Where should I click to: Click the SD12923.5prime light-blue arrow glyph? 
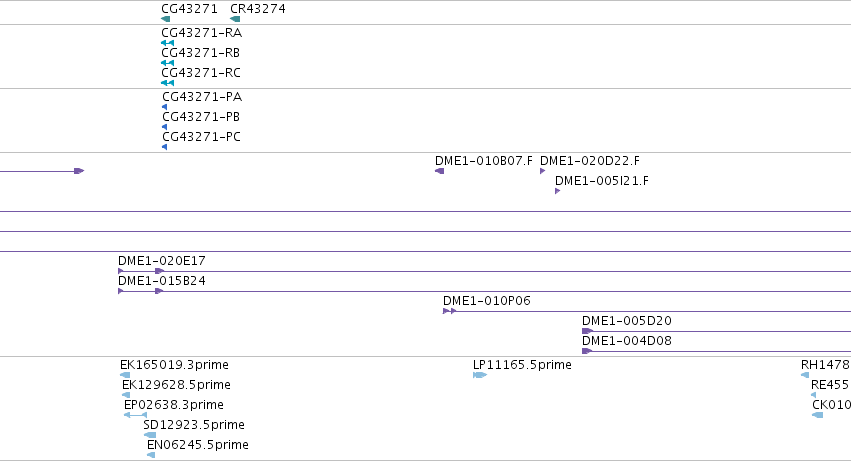coord(150,435)
